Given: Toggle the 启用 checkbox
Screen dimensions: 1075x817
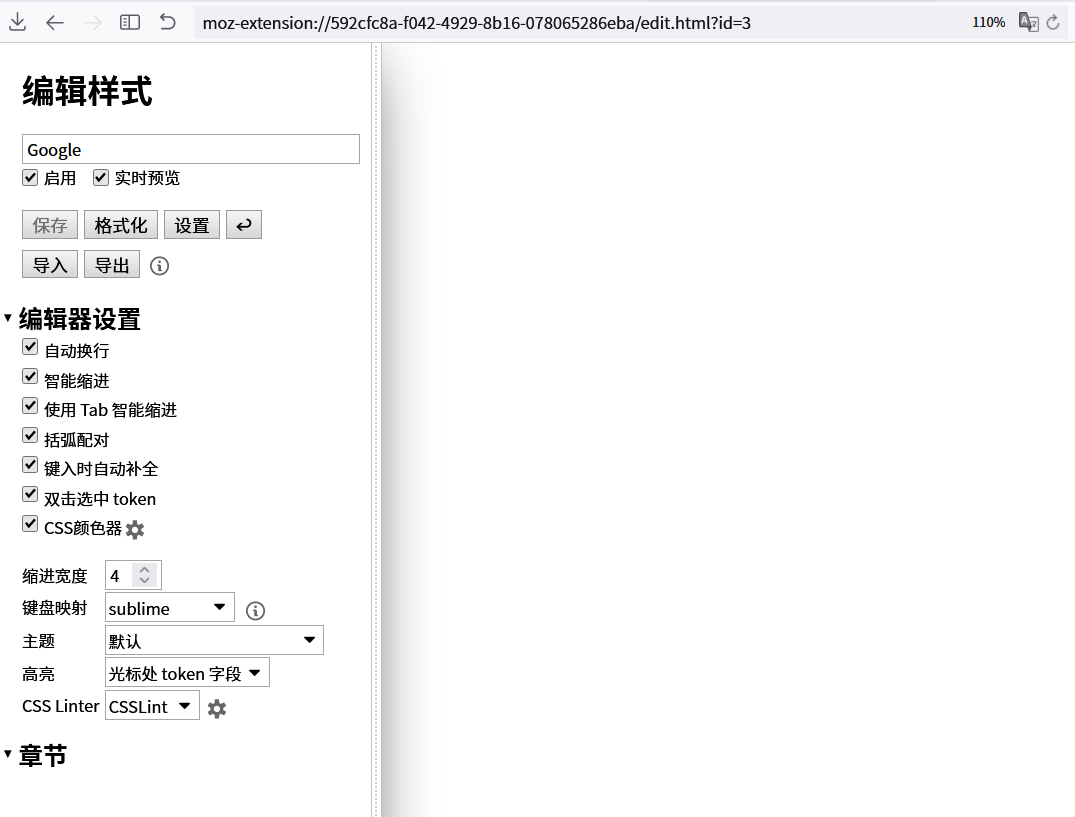Looking at the screenshot, I should click(30, 178).
